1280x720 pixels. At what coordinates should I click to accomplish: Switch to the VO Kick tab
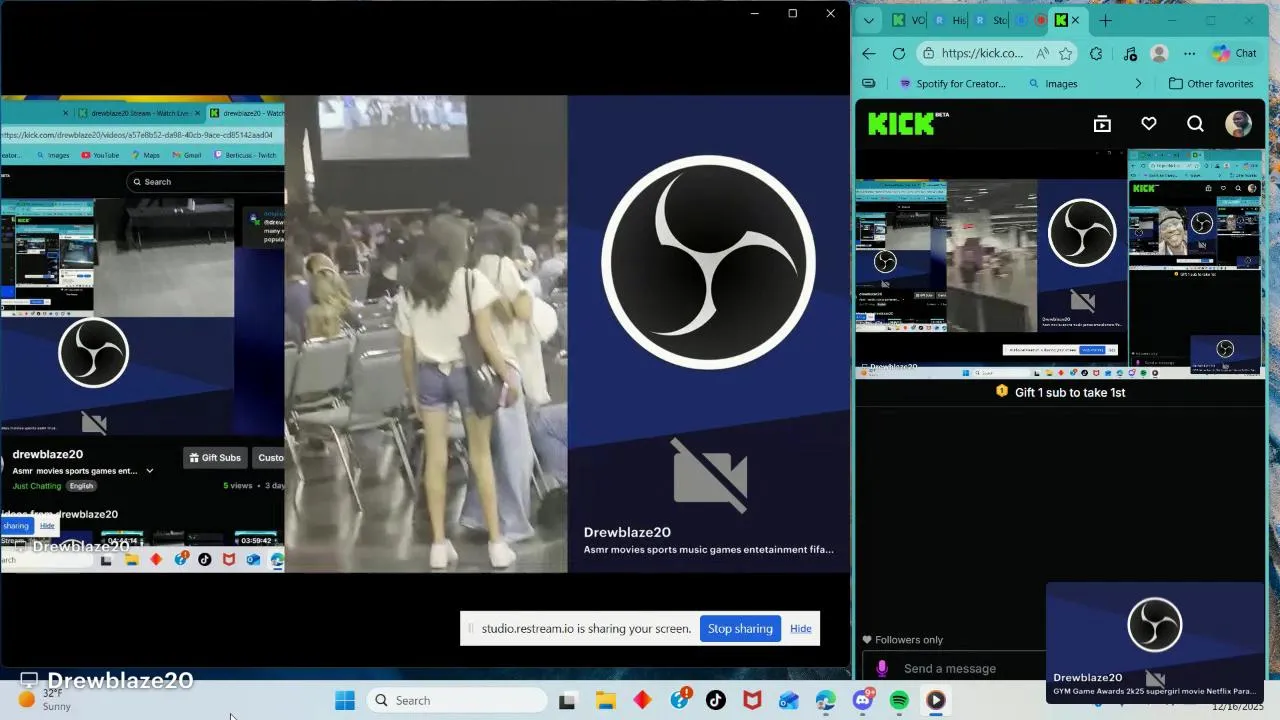point(908,20)
